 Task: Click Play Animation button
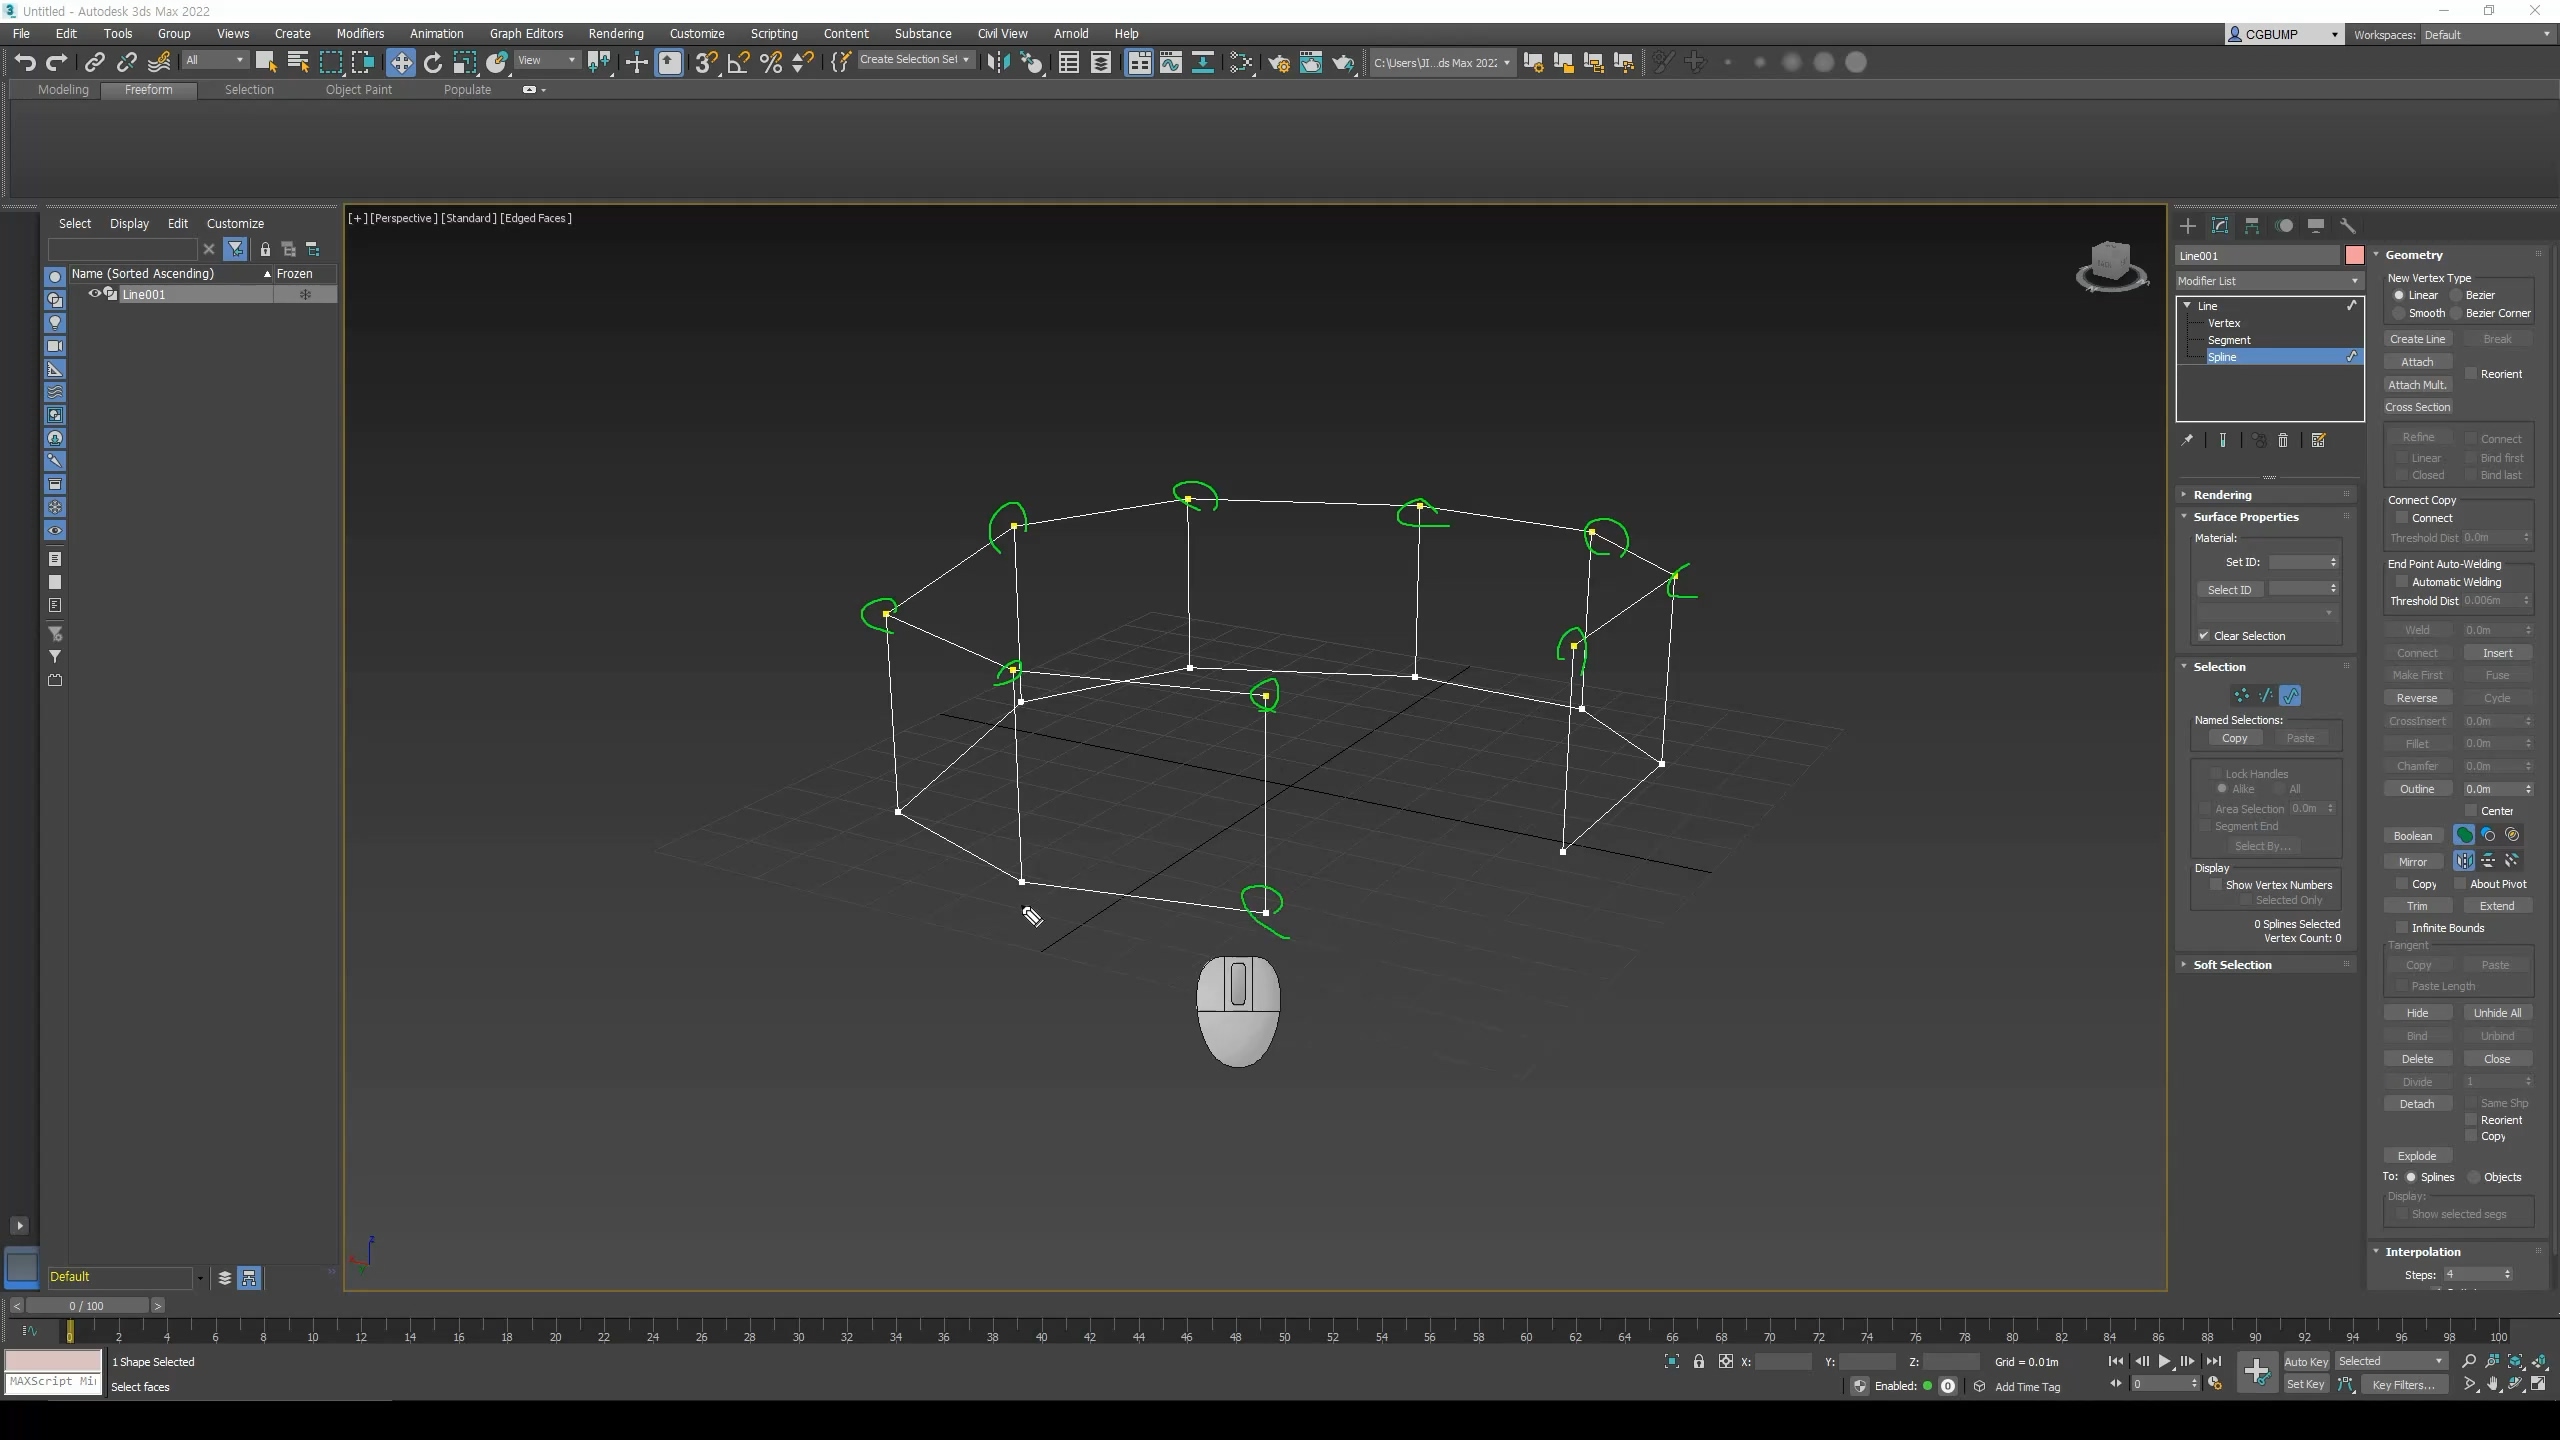point(2164,1361)
